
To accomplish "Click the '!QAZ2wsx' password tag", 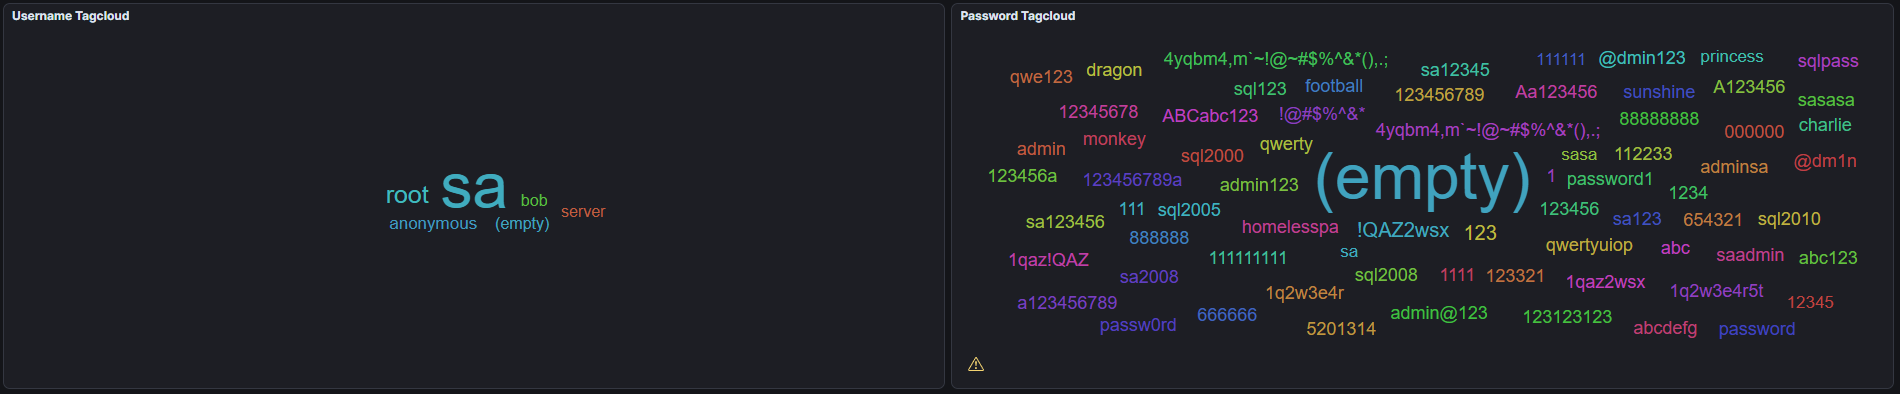I will 1403,230.
